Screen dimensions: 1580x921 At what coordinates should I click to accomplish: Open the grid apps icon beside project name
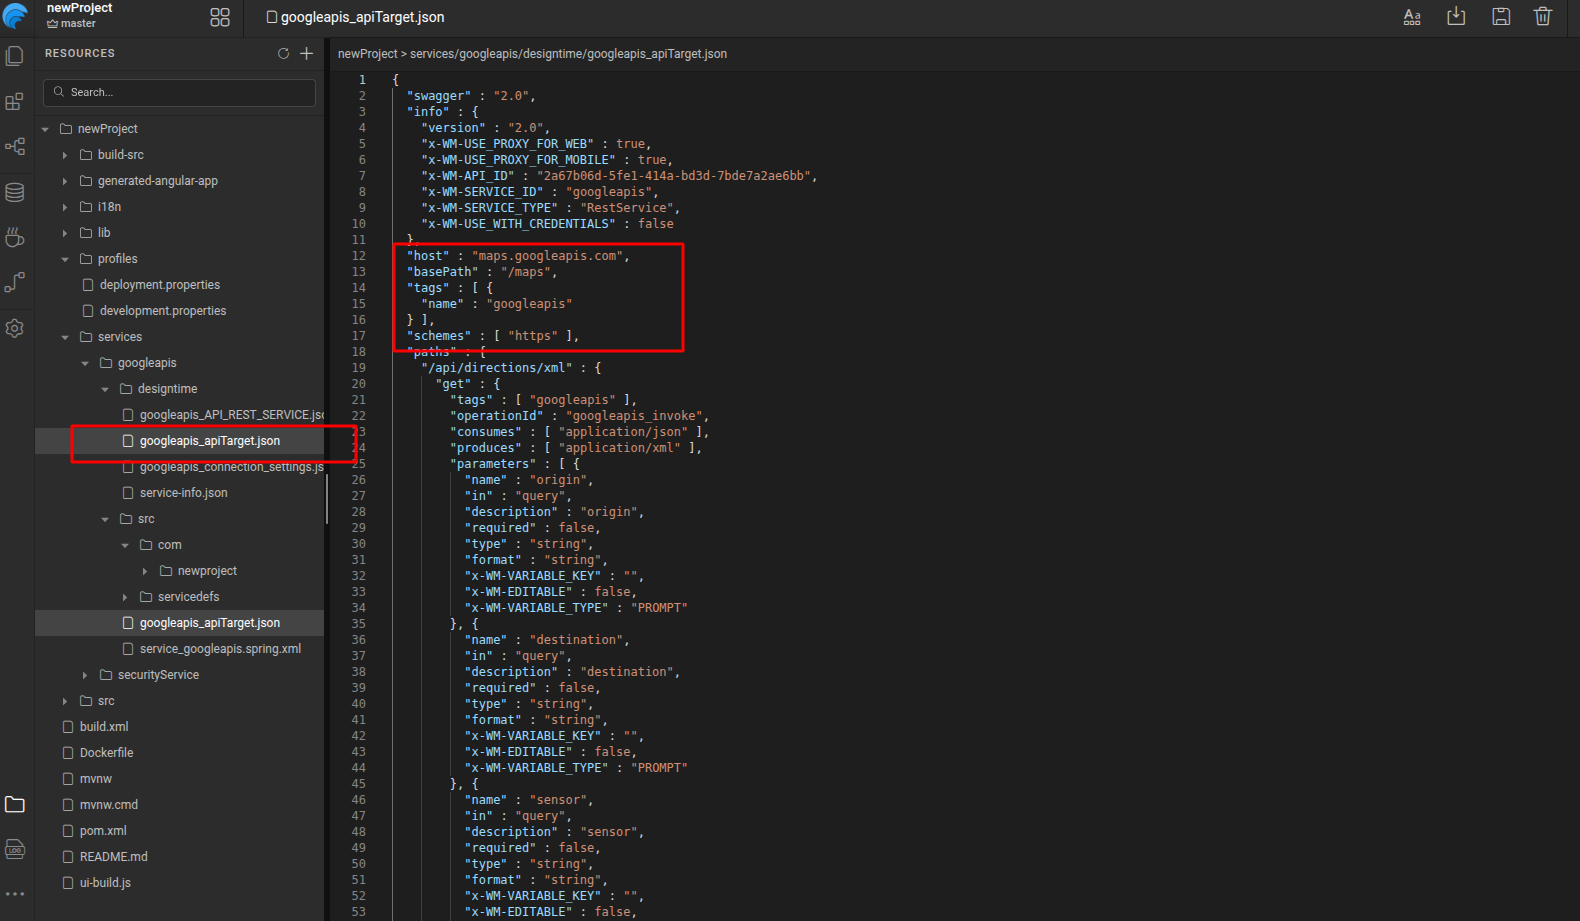coord(220,17)
